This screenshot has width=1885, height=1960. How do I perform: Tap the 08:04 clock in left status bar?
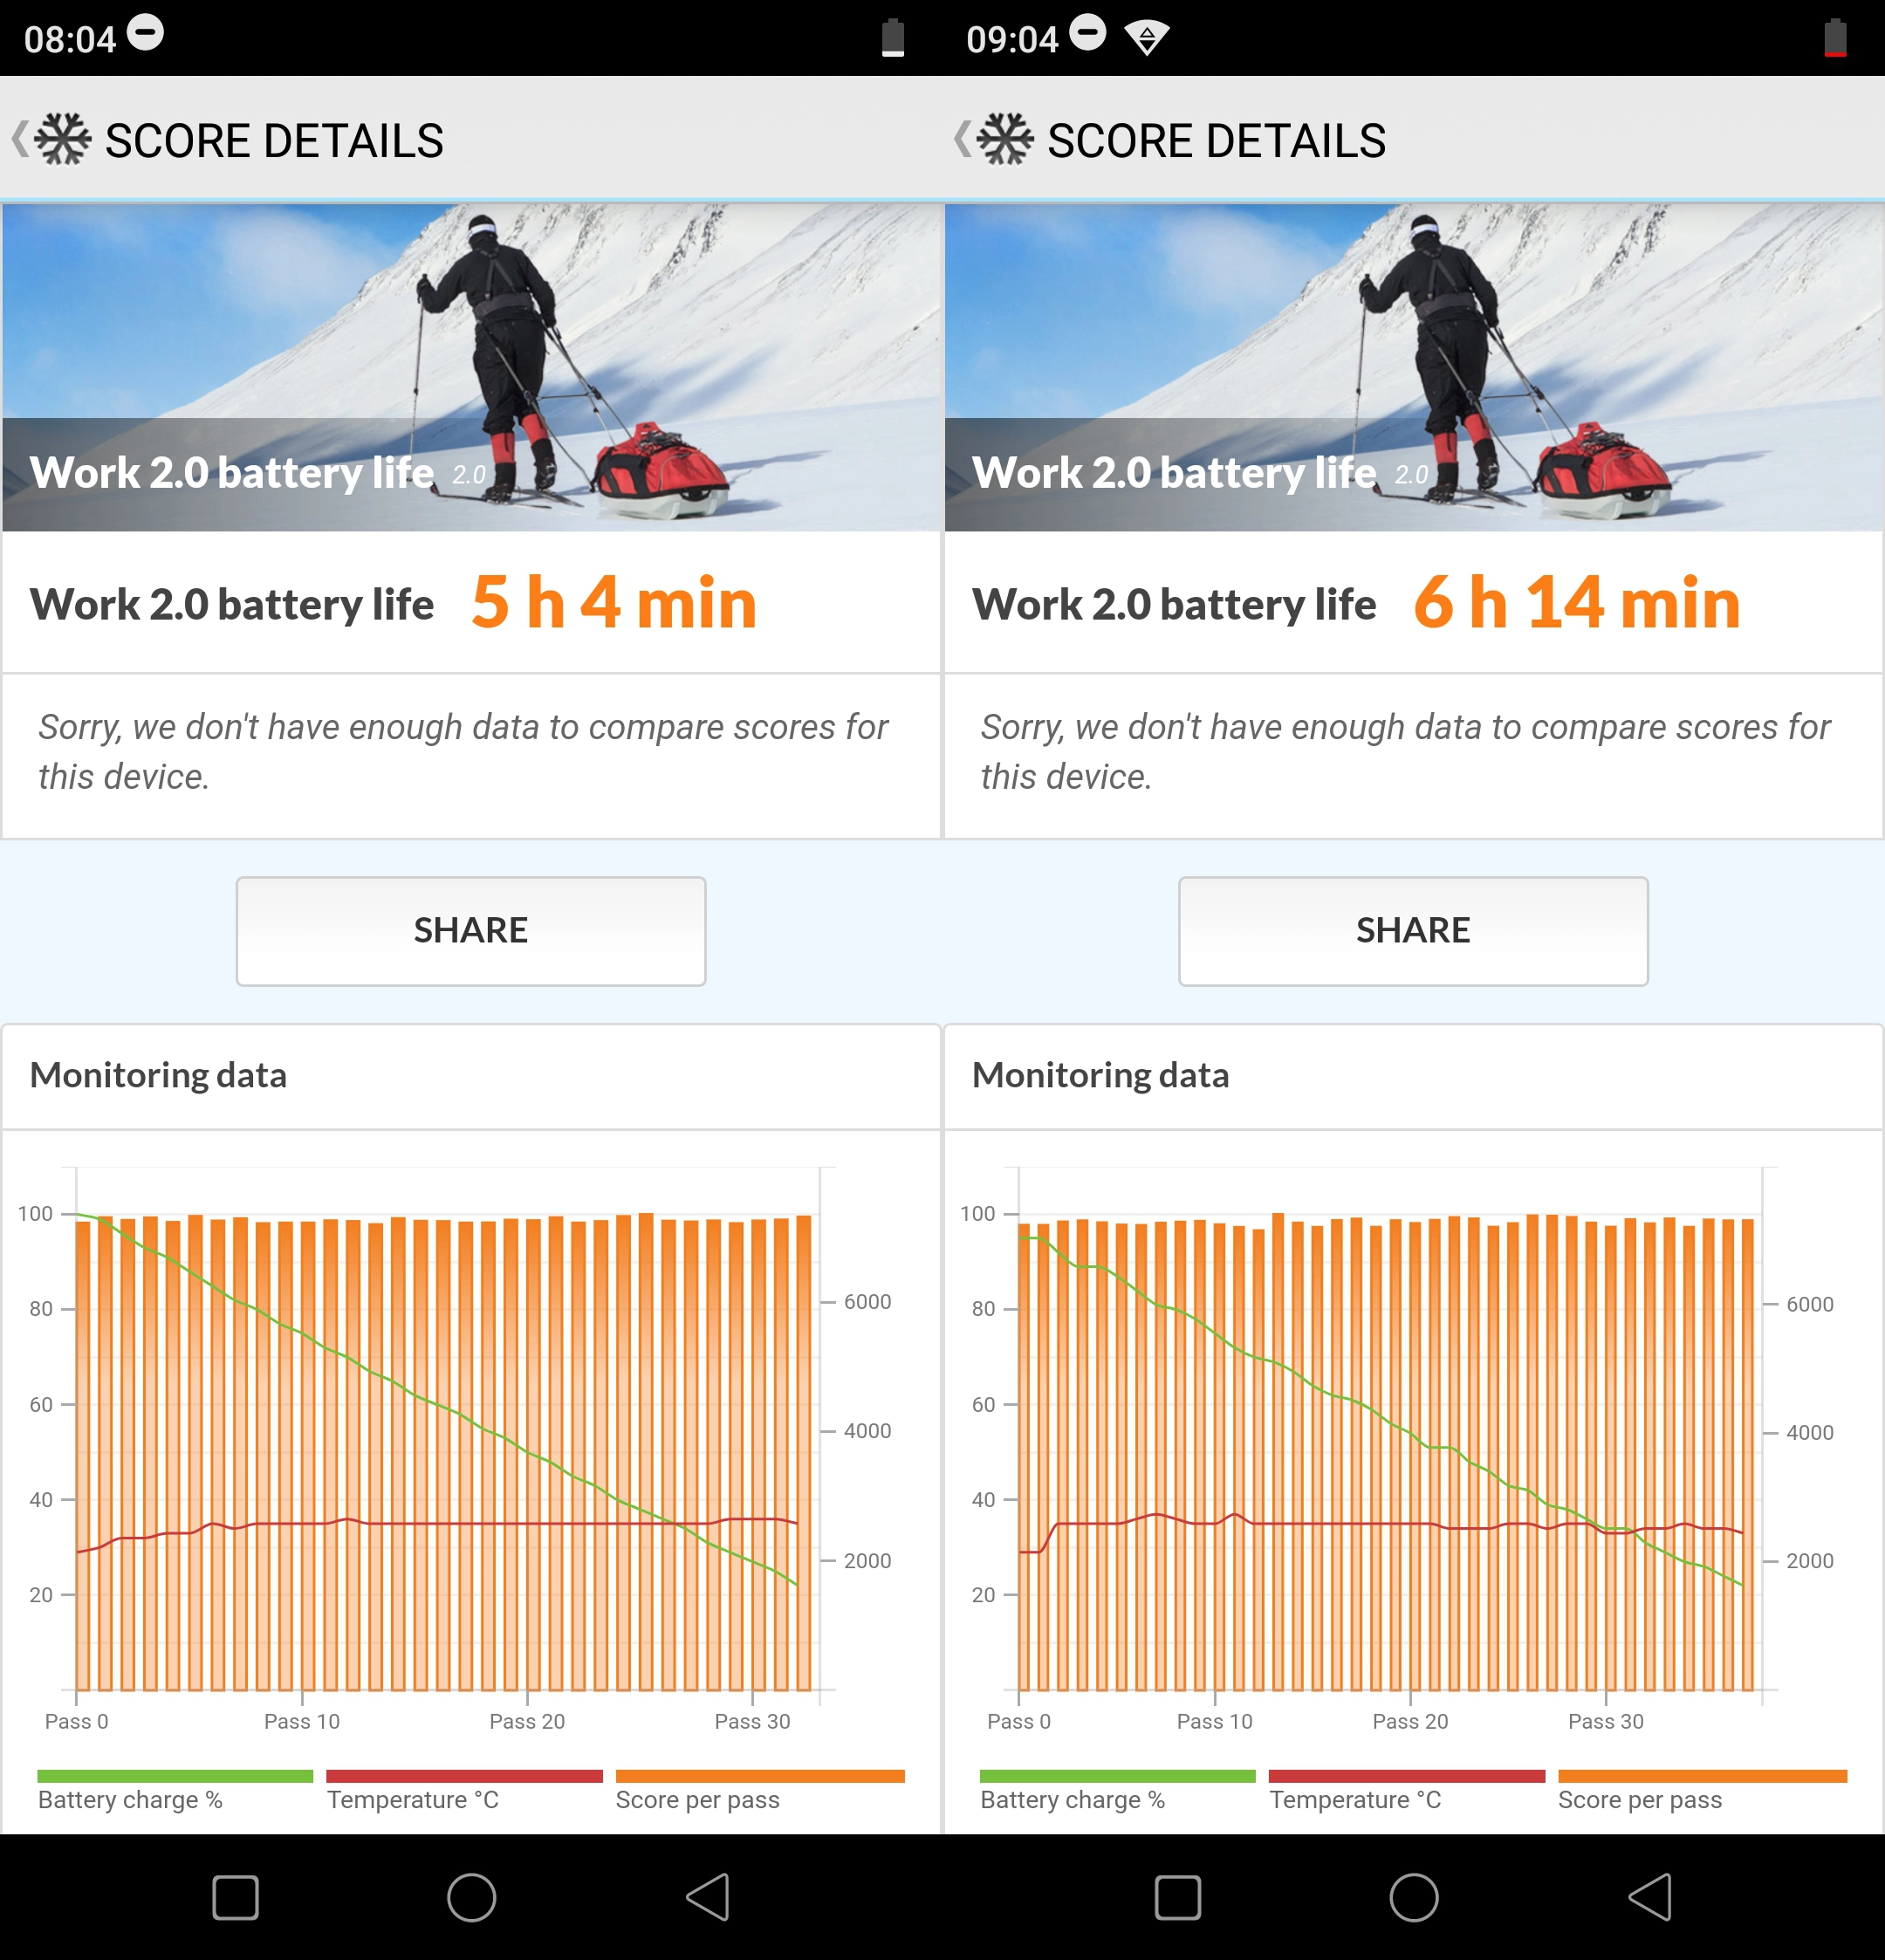pyautogui.click(x=70, y=39)
